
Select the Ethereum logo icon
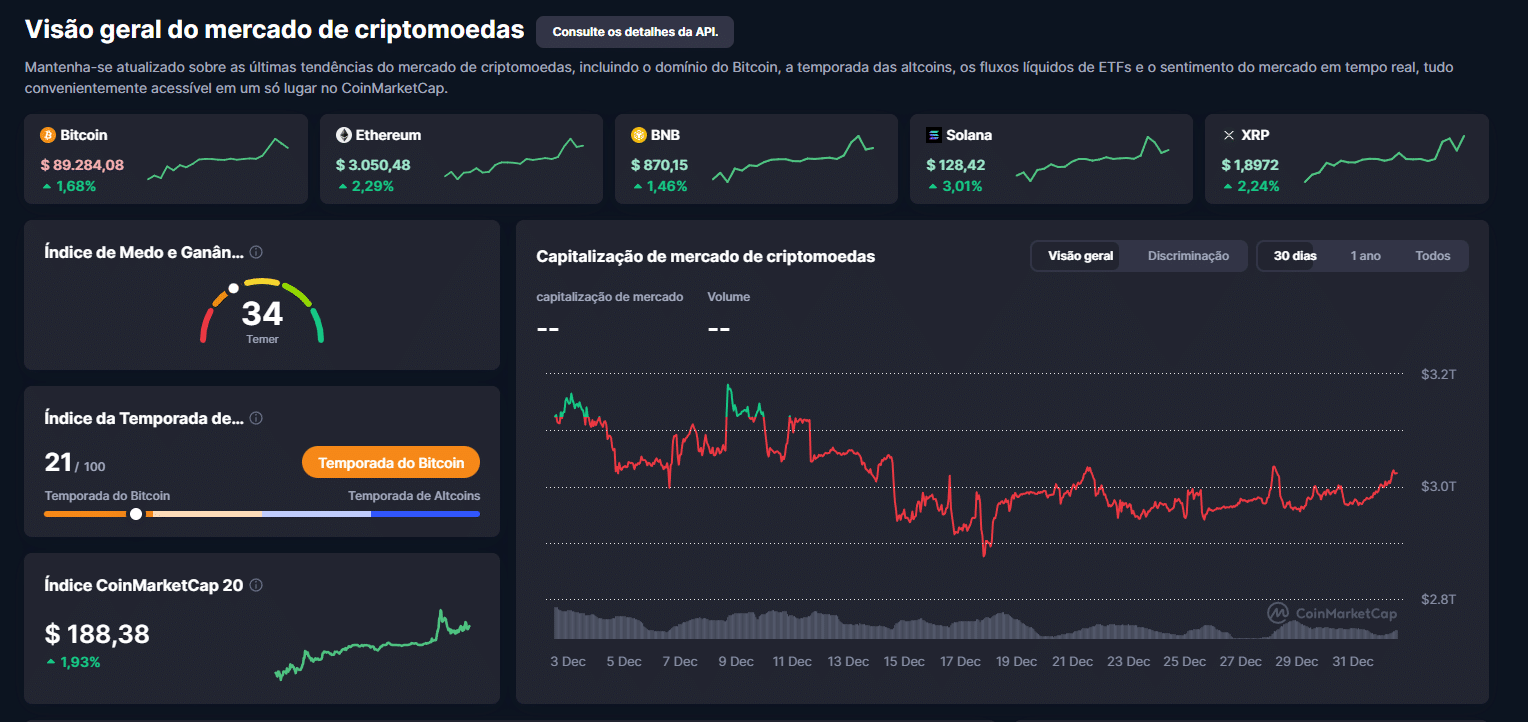click(x=343, y=134)
